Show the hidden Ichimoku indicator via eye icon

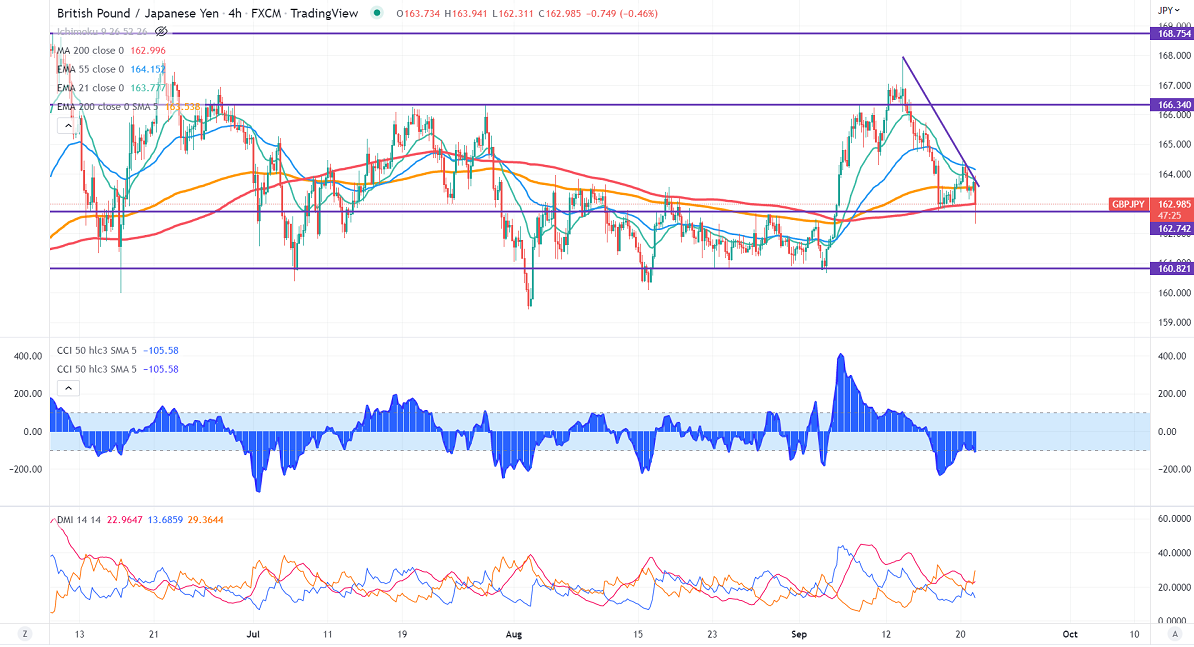pos(161,32)
